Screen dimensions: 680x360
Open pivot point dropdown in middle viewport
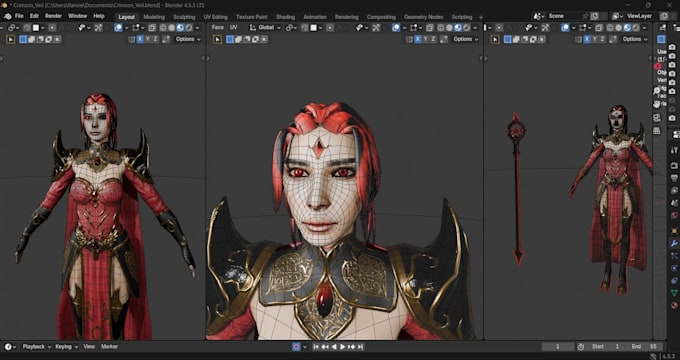291,28
